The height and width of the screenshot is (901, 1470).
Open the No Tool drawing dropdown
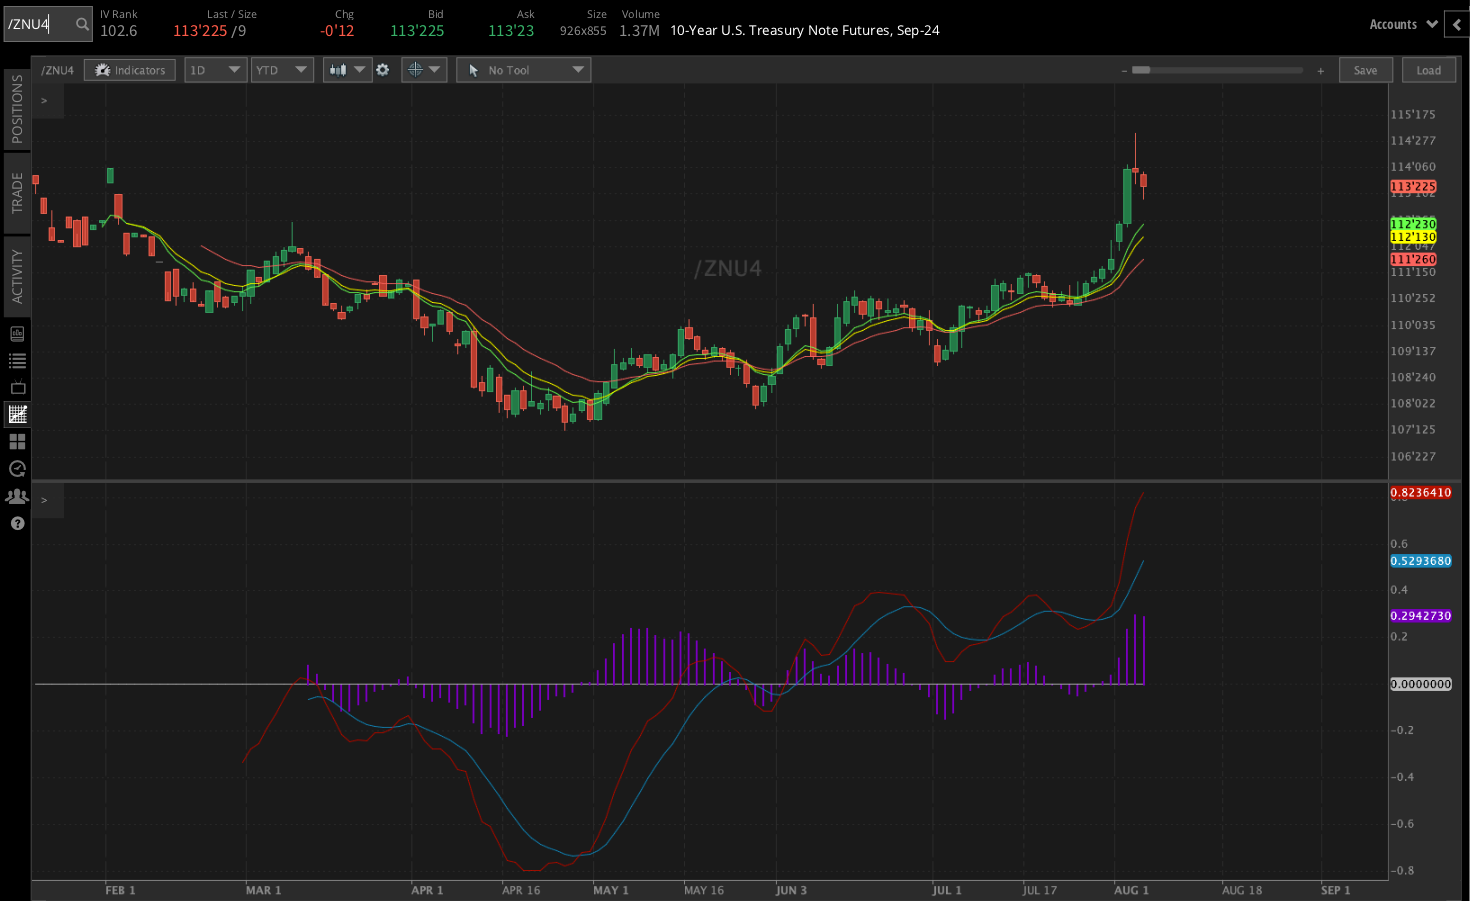coord(523,70)
